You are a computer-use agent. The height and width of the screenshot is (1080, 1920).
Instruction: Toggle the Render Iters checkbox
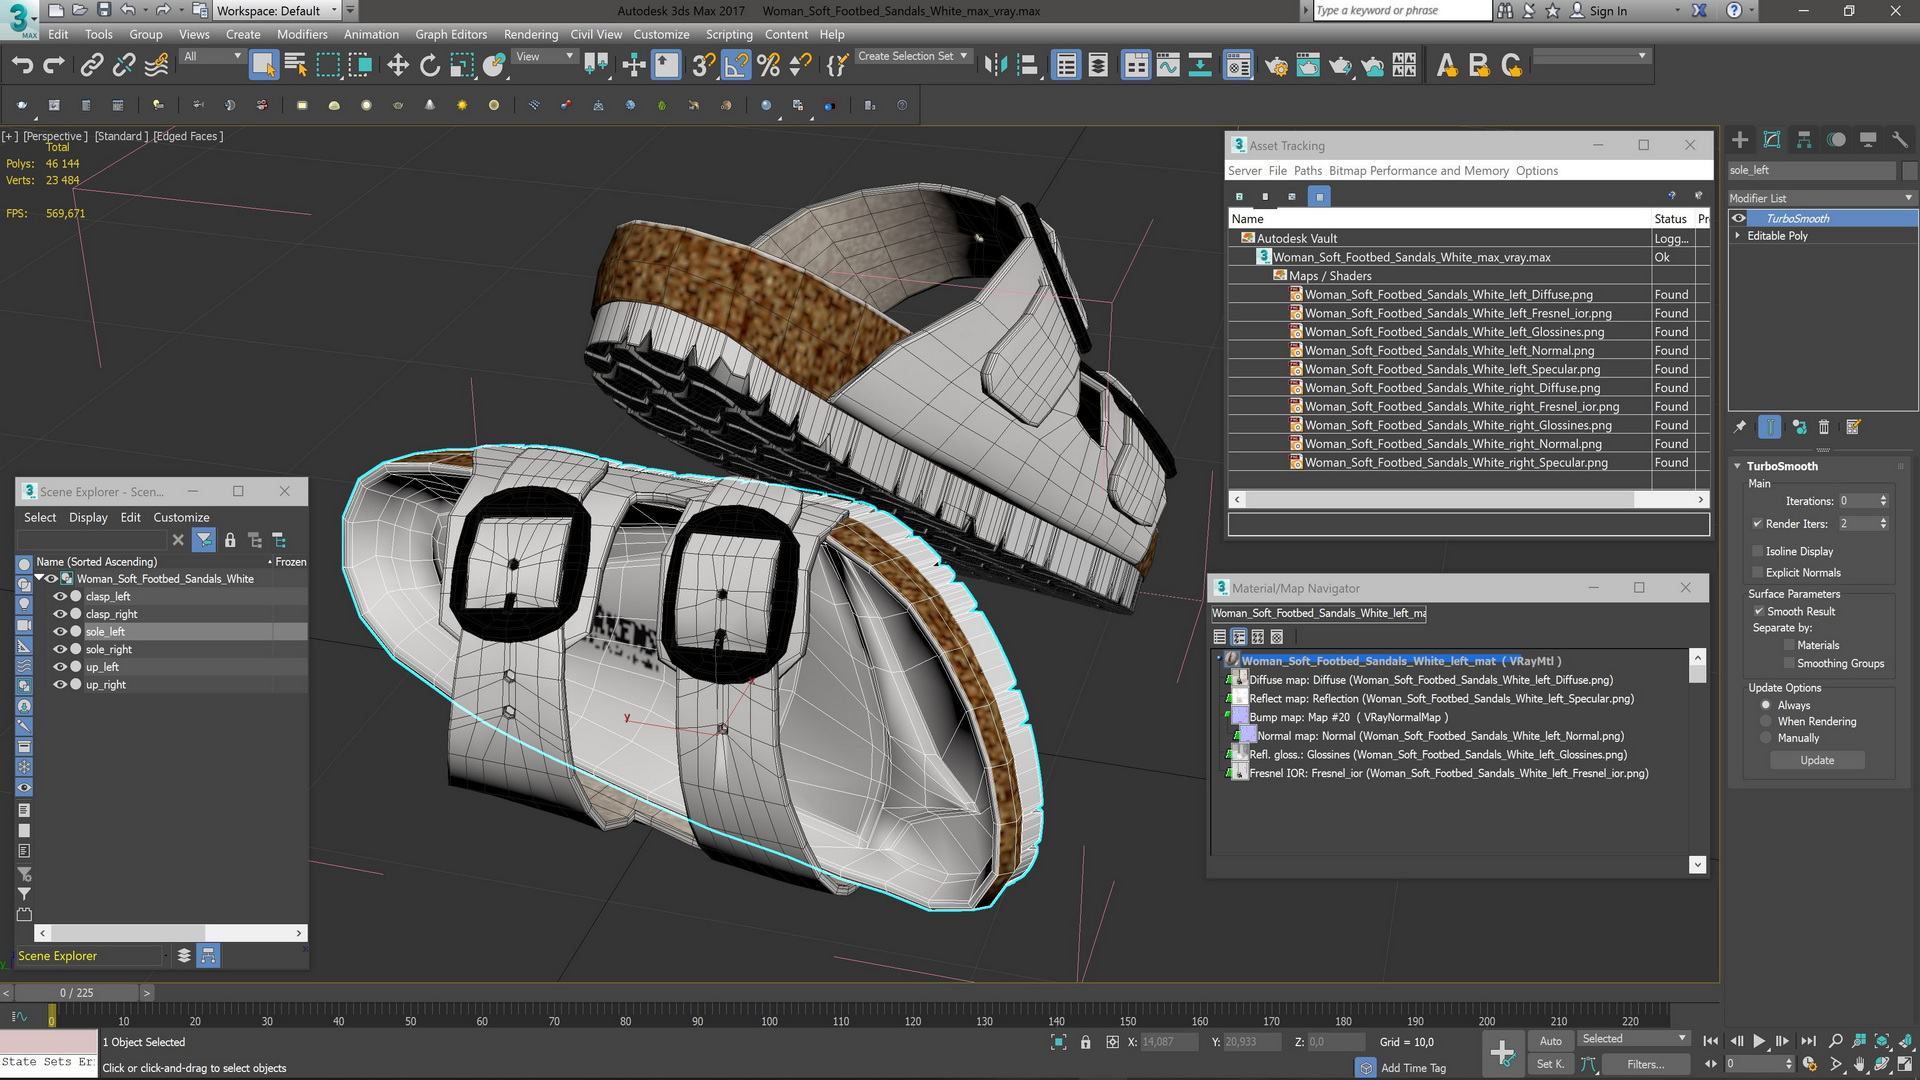(x=1758, y=523)
